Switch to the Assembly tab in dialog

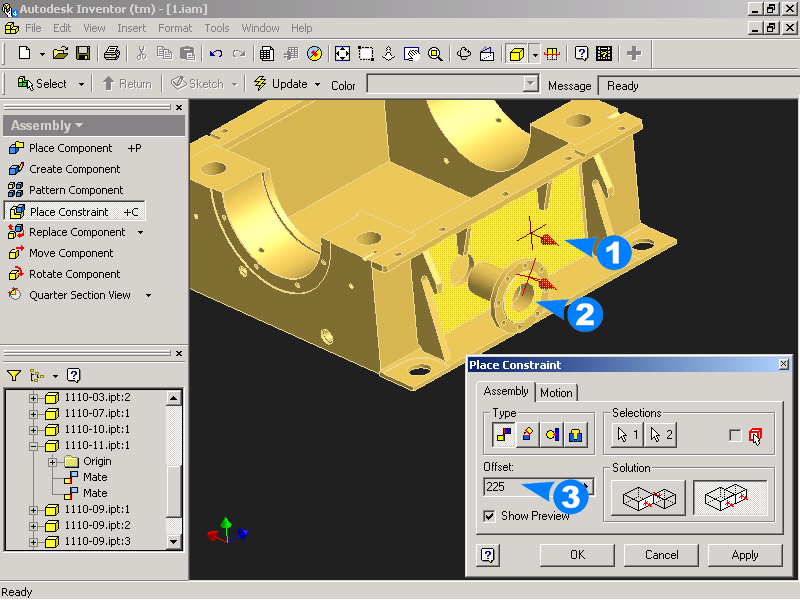[x=506, y=391]
